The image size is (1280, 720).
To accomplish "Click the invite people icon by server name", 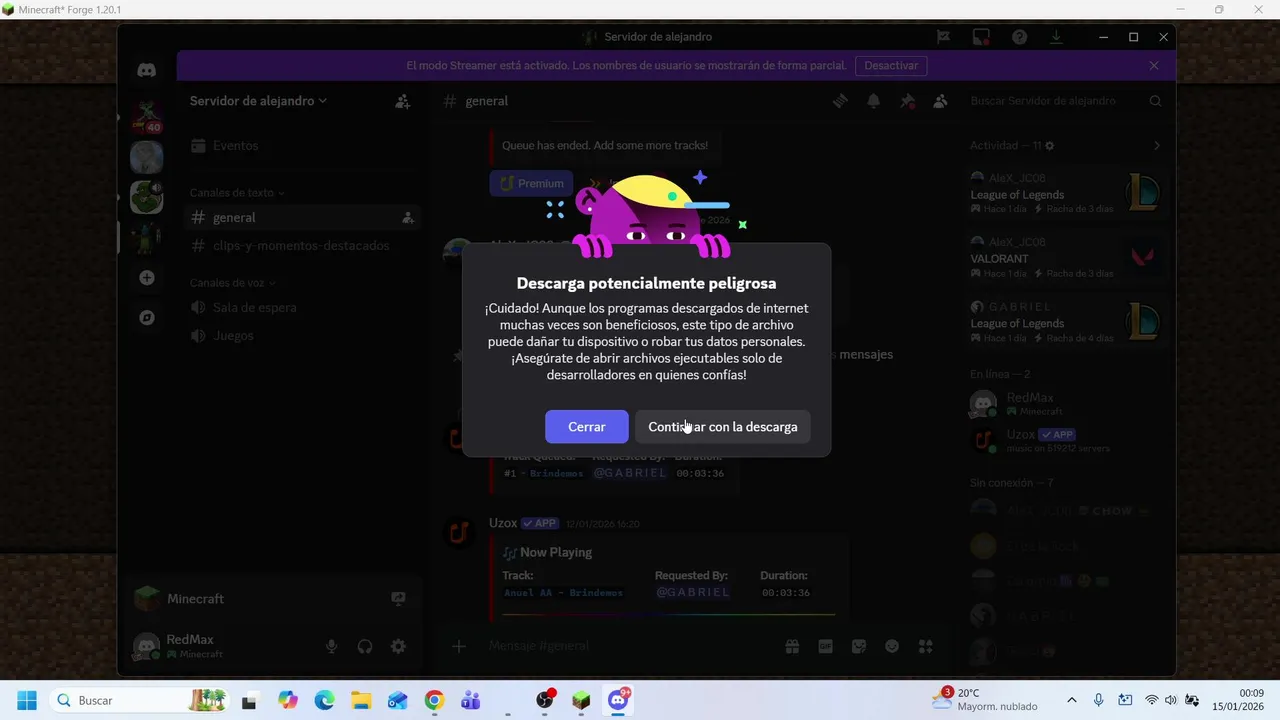I will tap(403, 101).
